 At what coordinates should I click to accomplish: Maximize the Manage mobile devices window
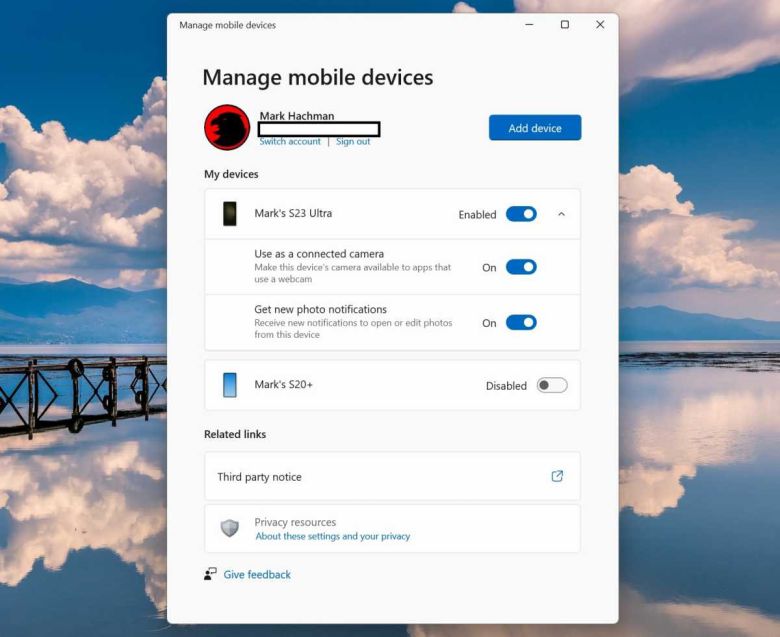pos(565,24)
